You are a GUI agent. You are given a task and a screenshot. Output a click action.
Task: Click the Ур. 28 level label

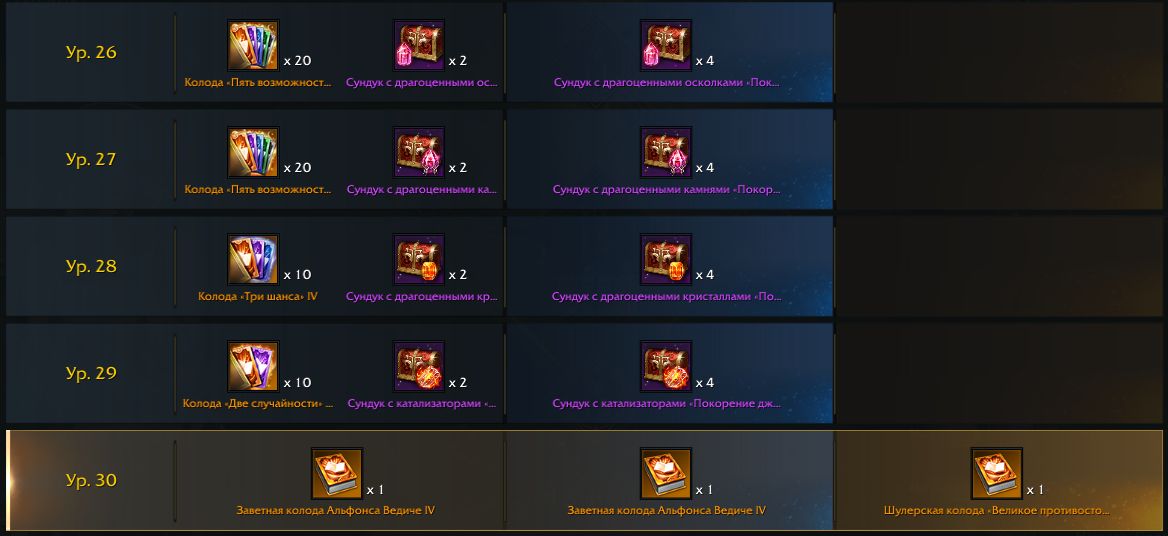(91, 266)
